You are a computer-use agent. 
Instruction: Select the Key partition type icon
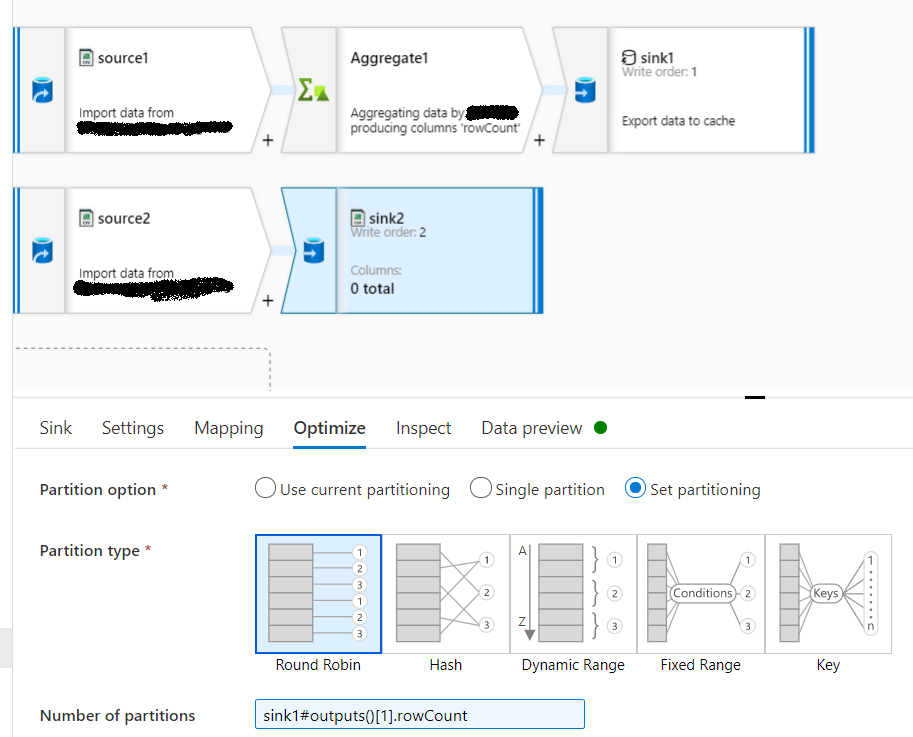(827, 593)
